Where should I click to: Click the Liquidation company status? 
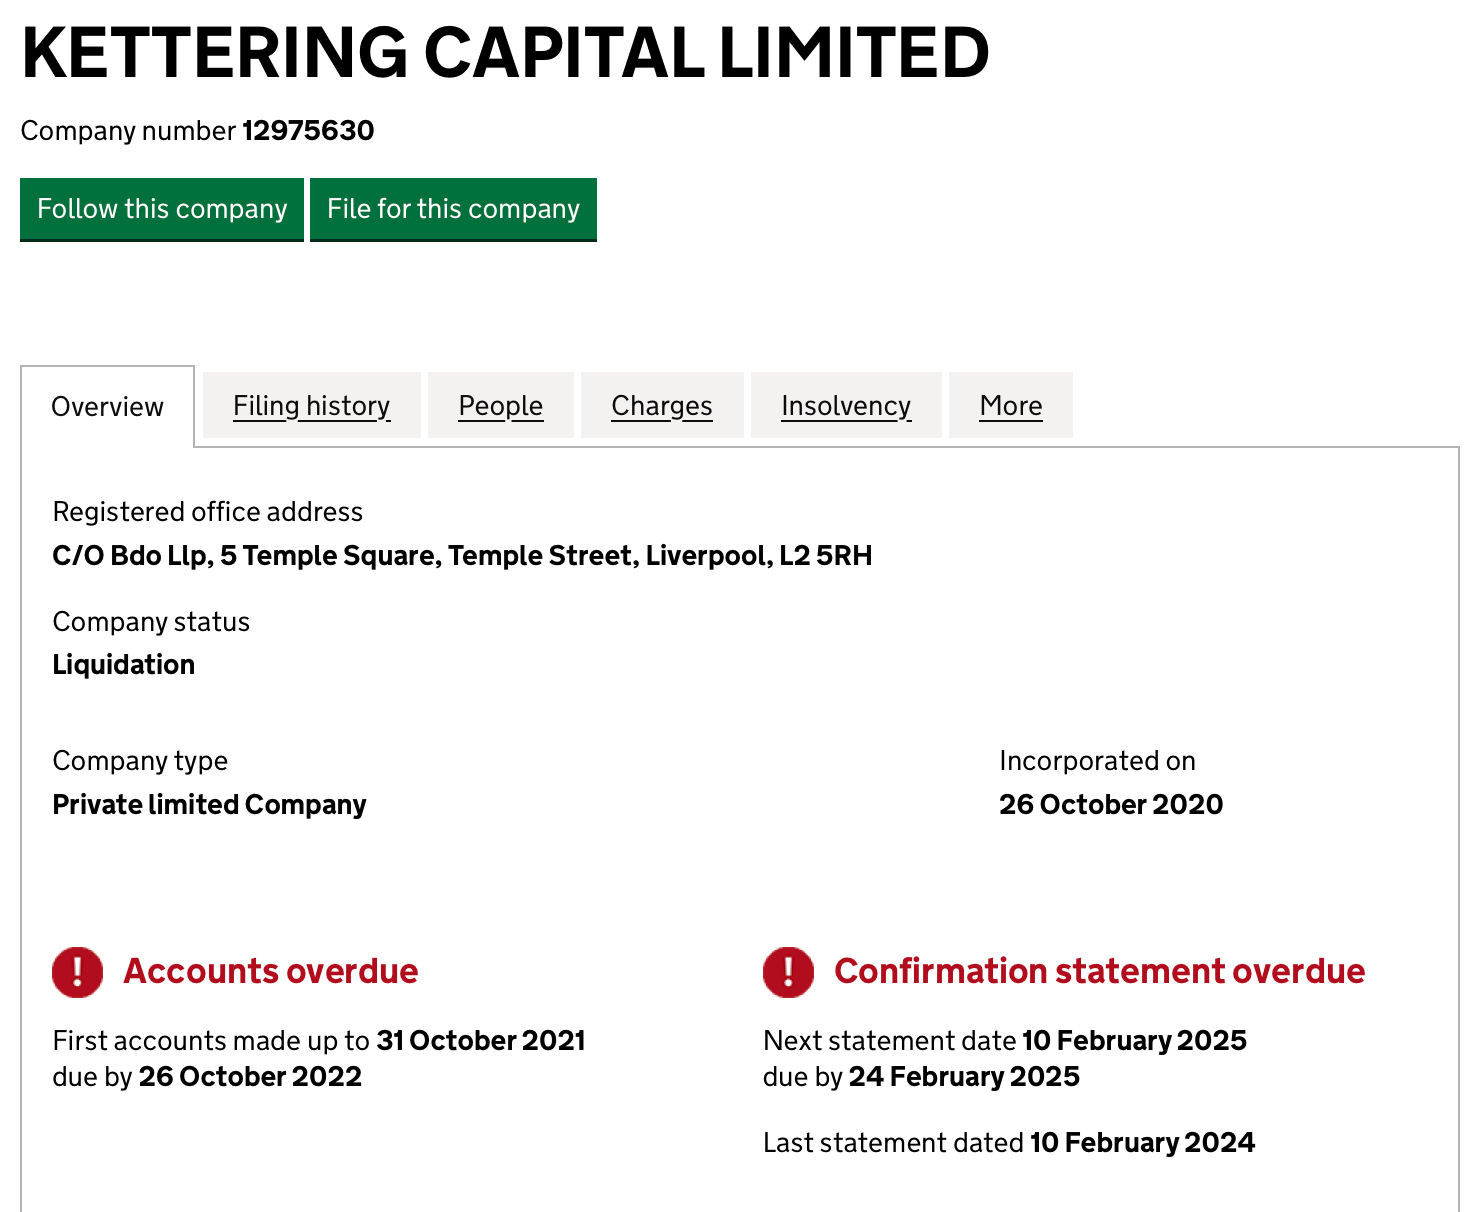click(x=124, y=665)
